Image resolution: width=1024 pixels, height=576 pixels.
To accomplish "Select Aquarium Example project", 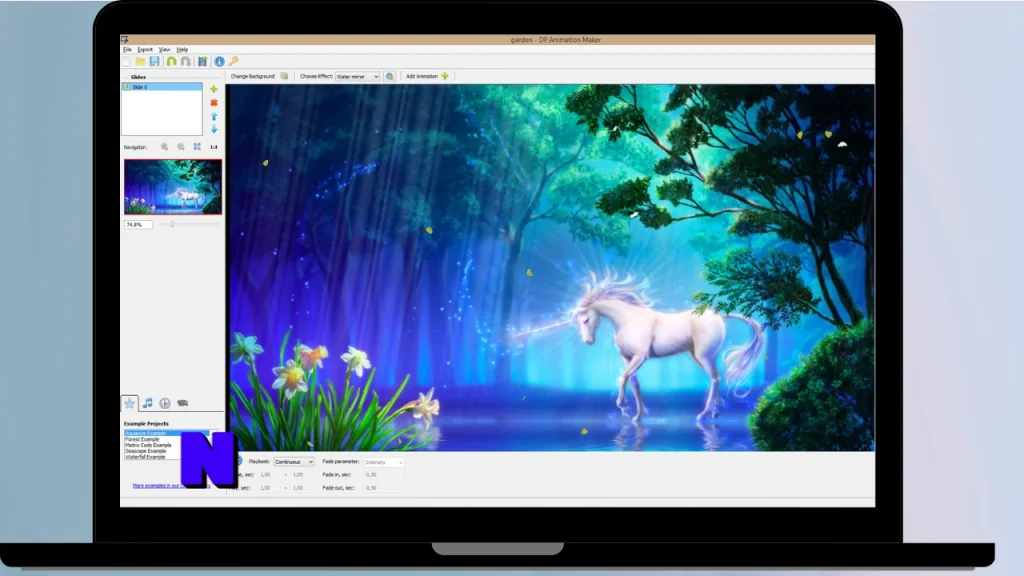I will (167, 434).
